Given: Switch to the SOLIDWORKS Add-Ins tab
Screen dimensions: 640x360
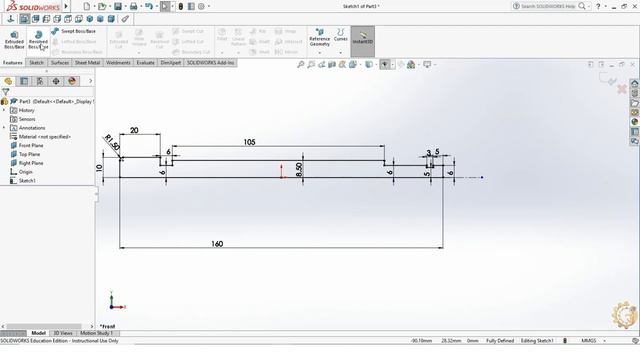Looking at the screenshot, I should [211, 62].
